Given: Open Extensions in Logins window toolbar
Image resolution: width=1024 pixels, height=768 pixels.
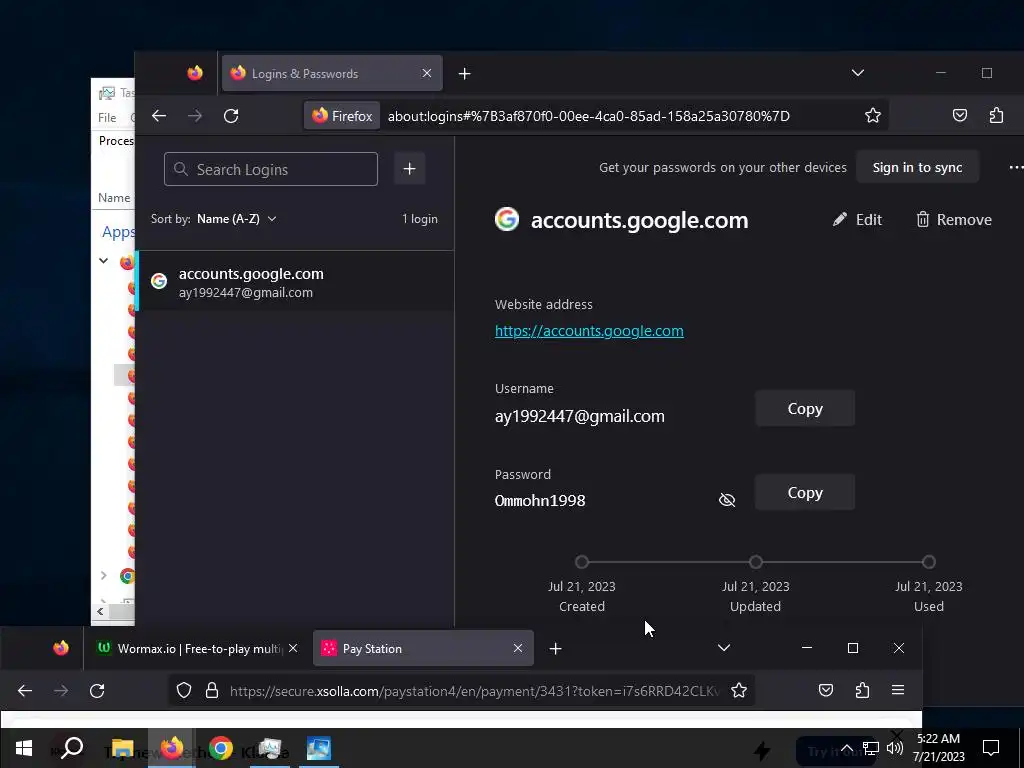Looking at the screenshot, I should (996, 116).
